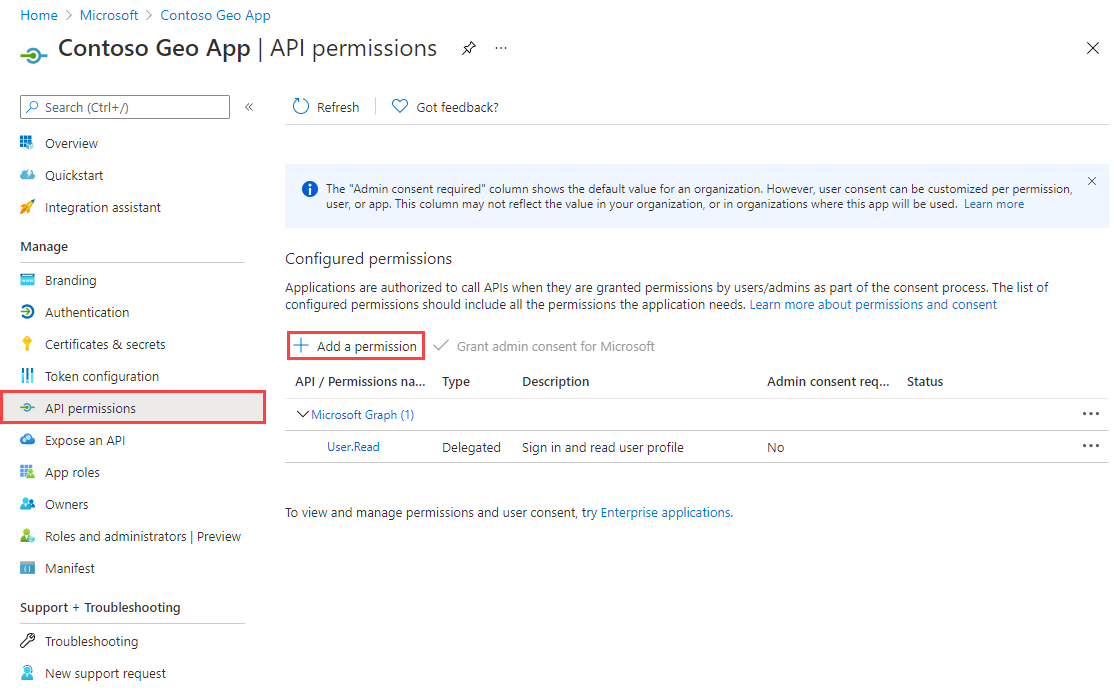Open the Microsoft Graph row options menu
The width and height of the screenshot is (1114, 696).
[x=1091, y=413]
